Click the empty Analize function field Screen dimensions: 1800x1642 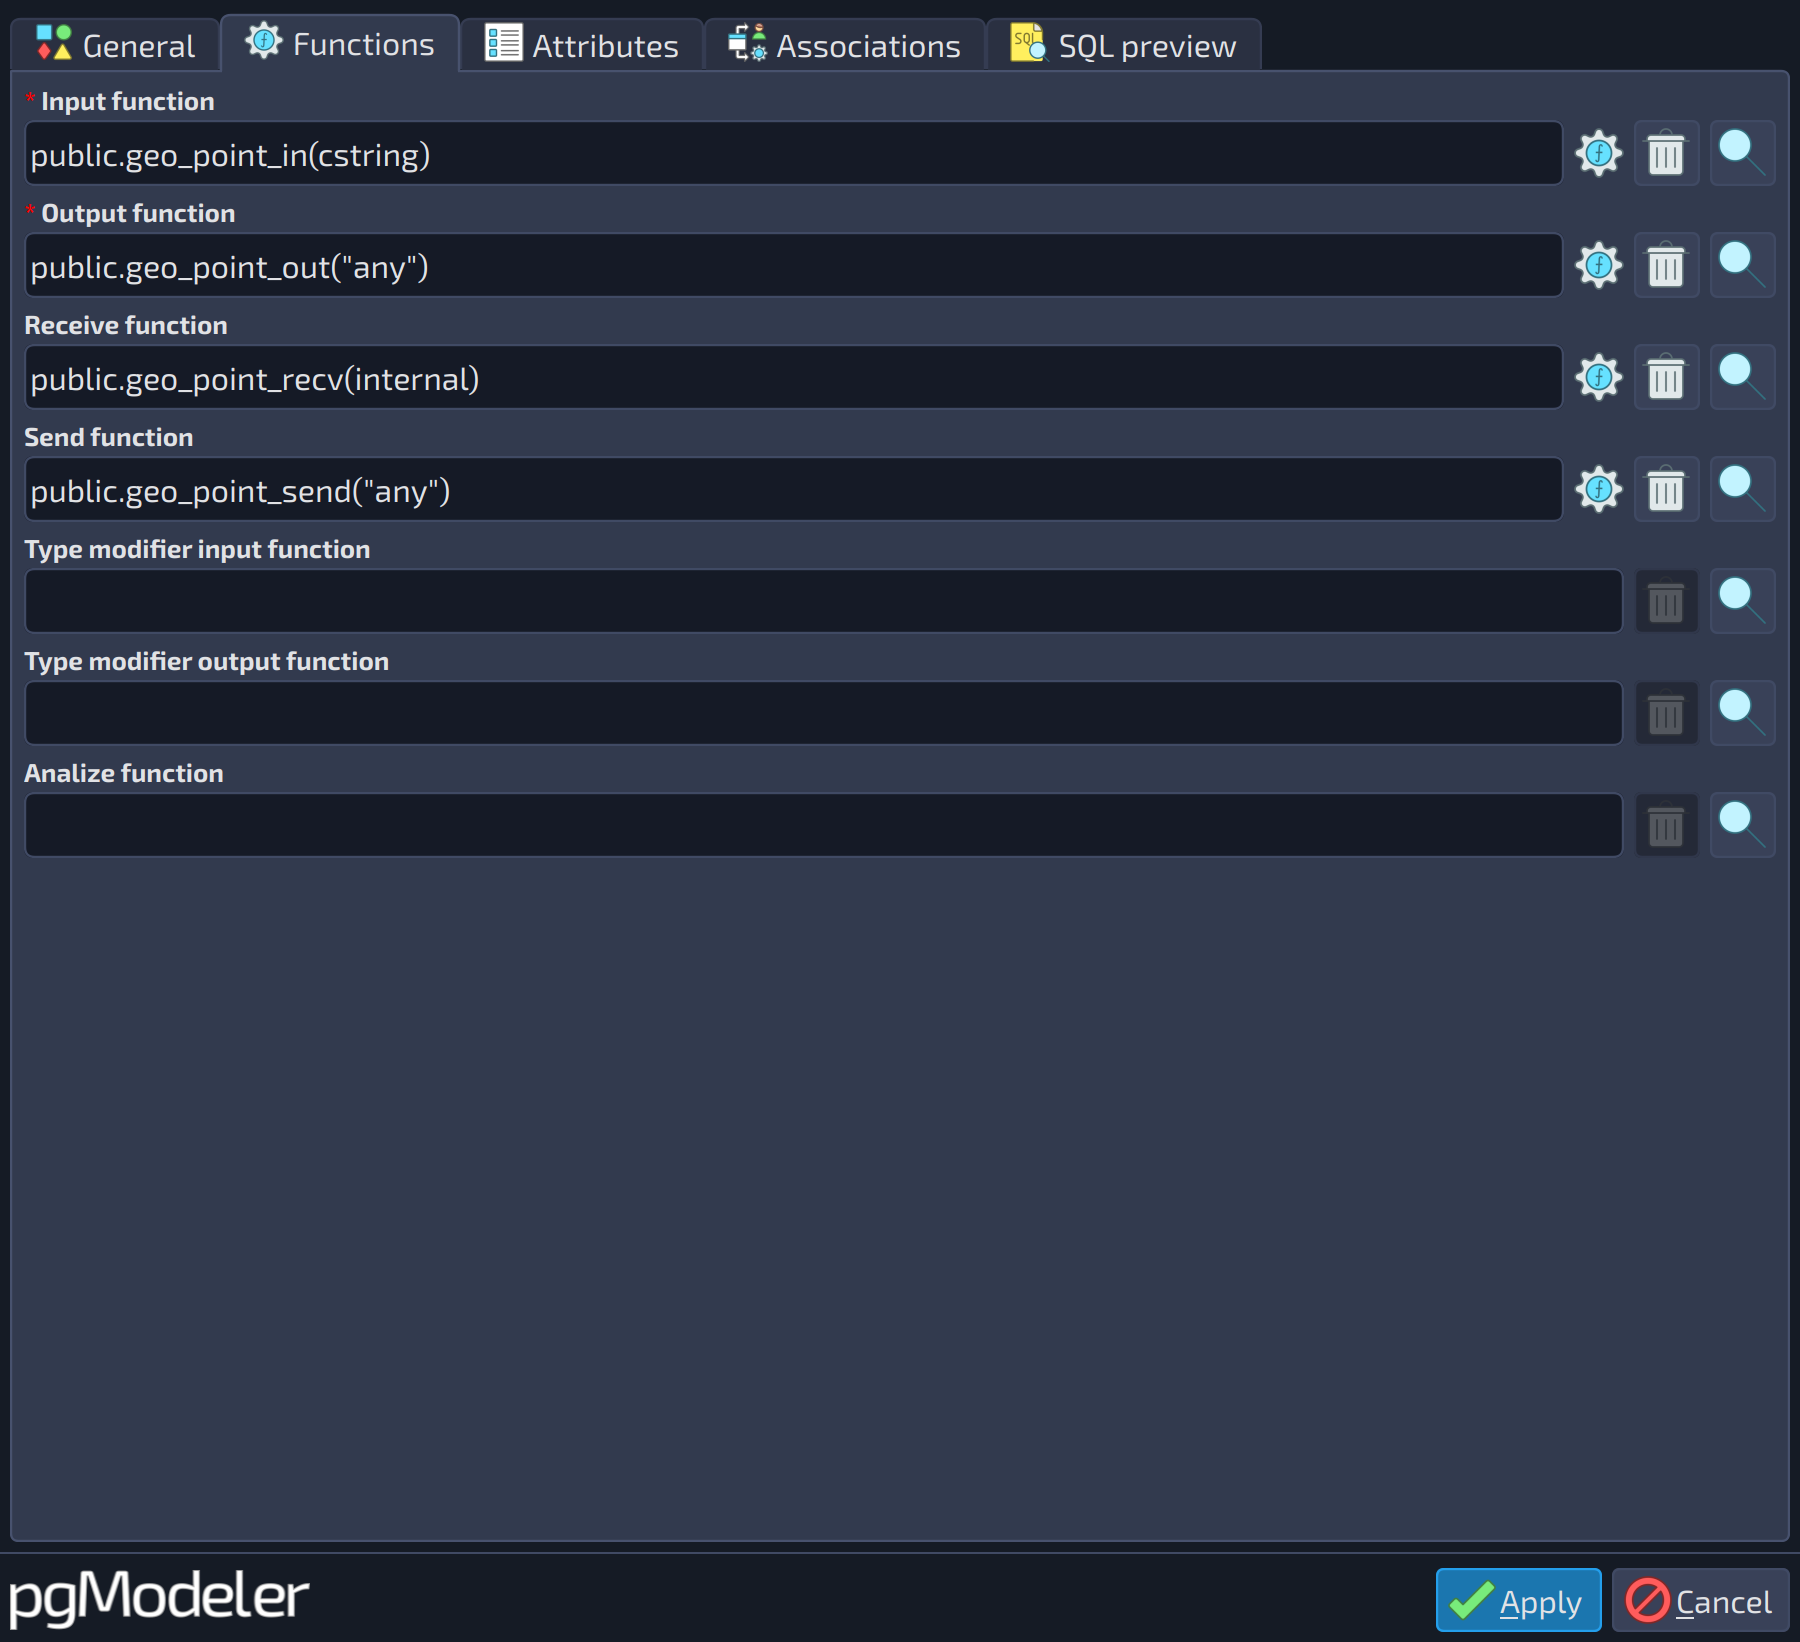point(823,826)
